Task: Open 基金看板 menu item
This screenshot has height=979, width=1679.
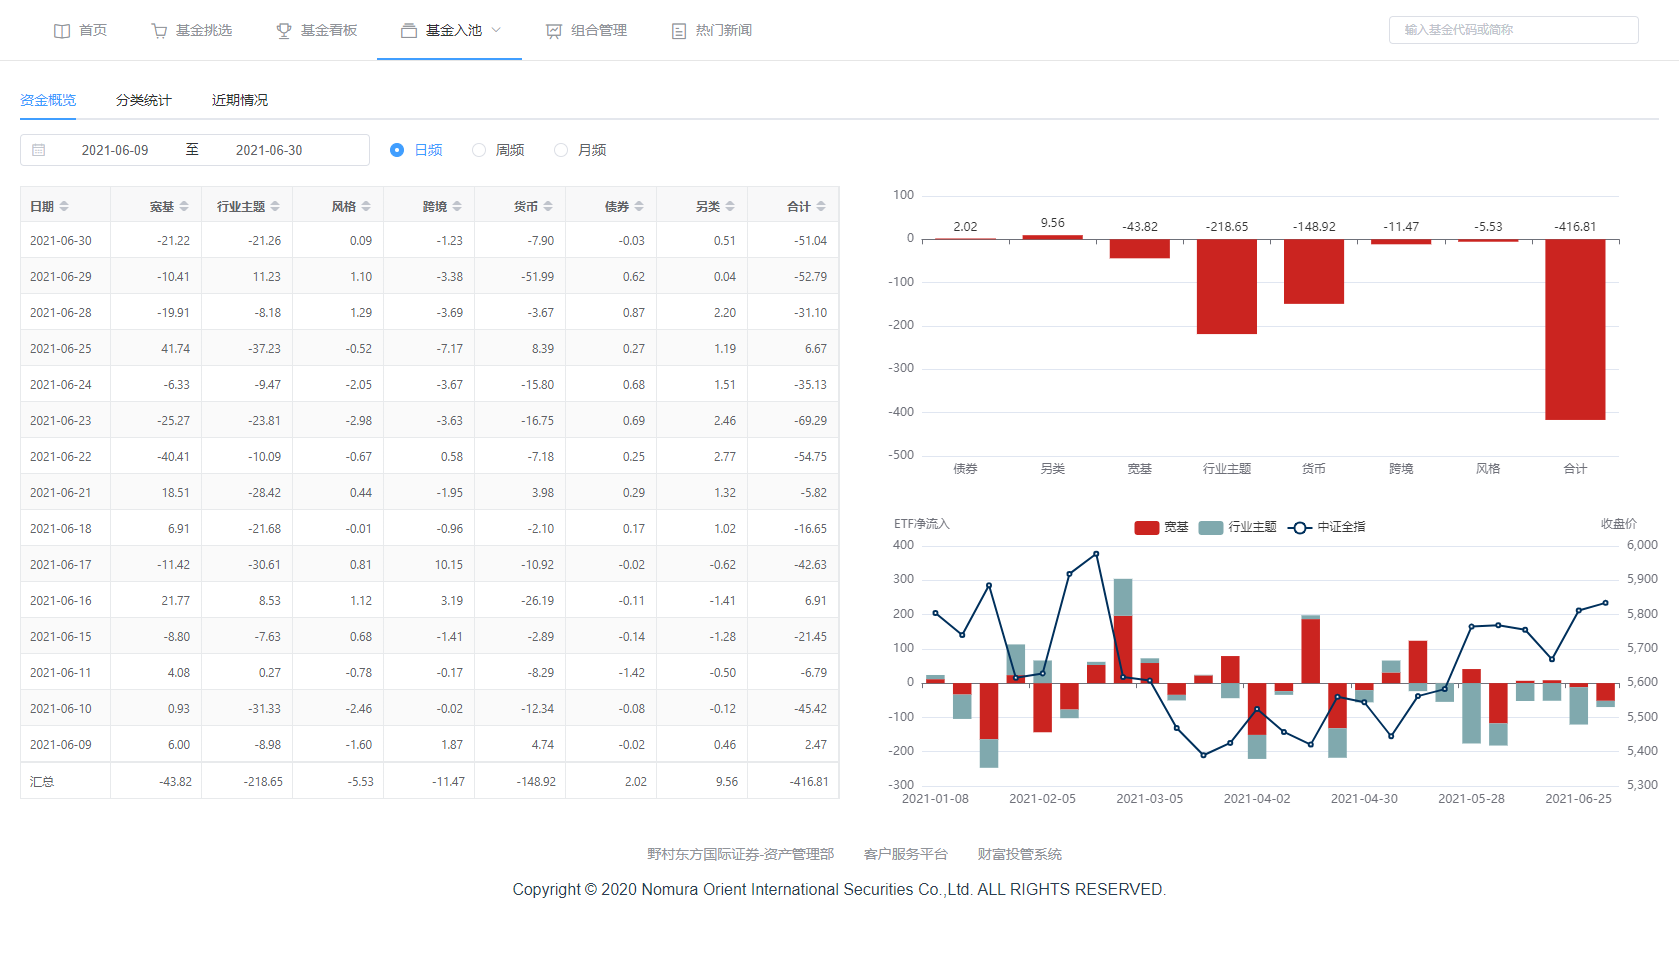Action: (316, 31)
